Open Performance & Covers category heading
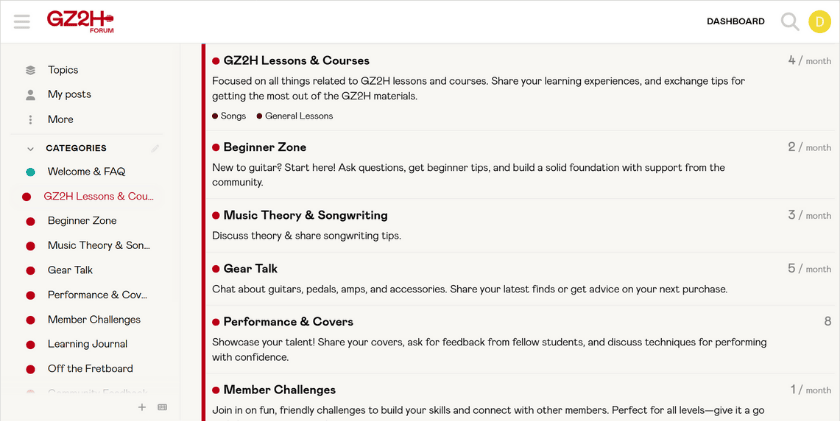The image size is (840, 421). [288, 322]
